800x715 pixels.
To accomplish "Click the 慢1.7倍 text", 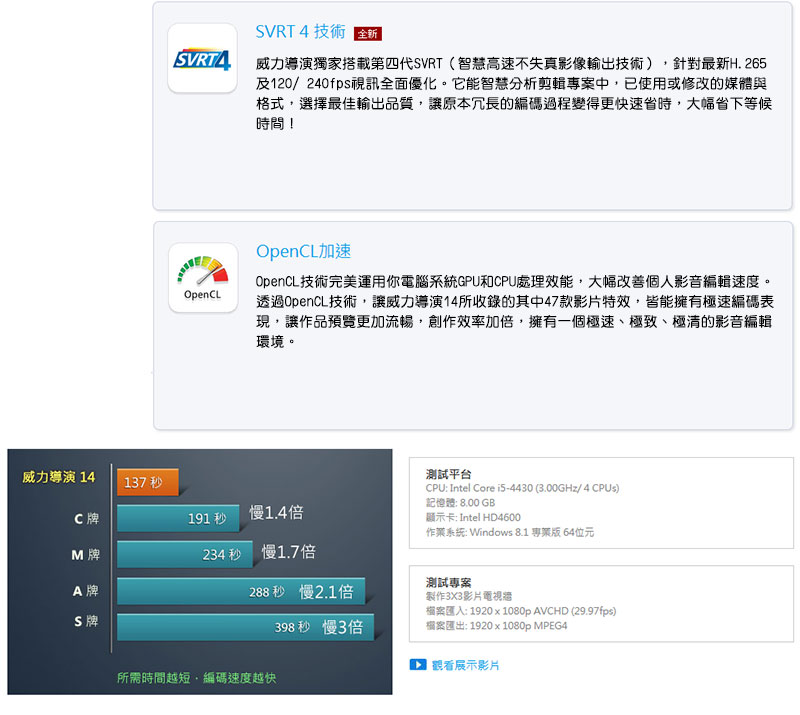I will (289, 552).
